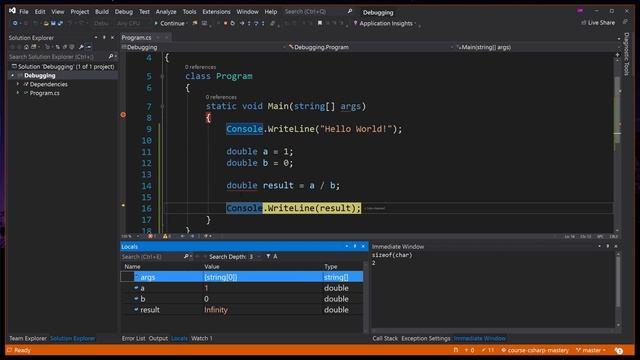Open the Analyze menu
This screenshot has height=360, width=640.
166,11
